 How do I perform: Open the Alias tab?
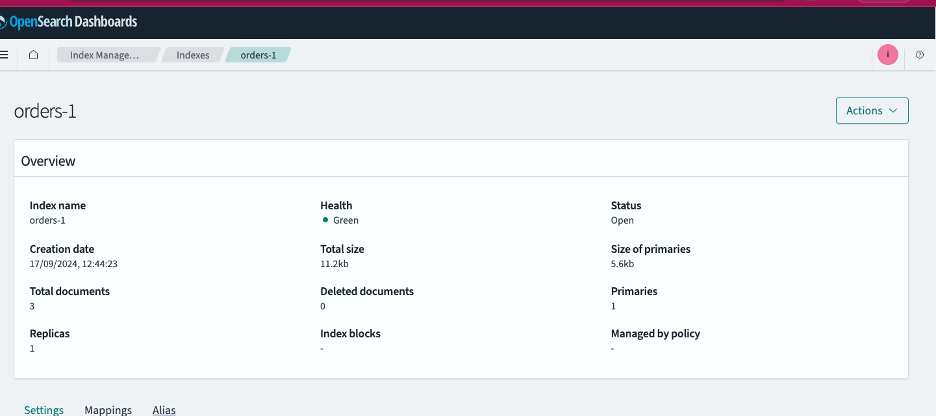point(164,410)
